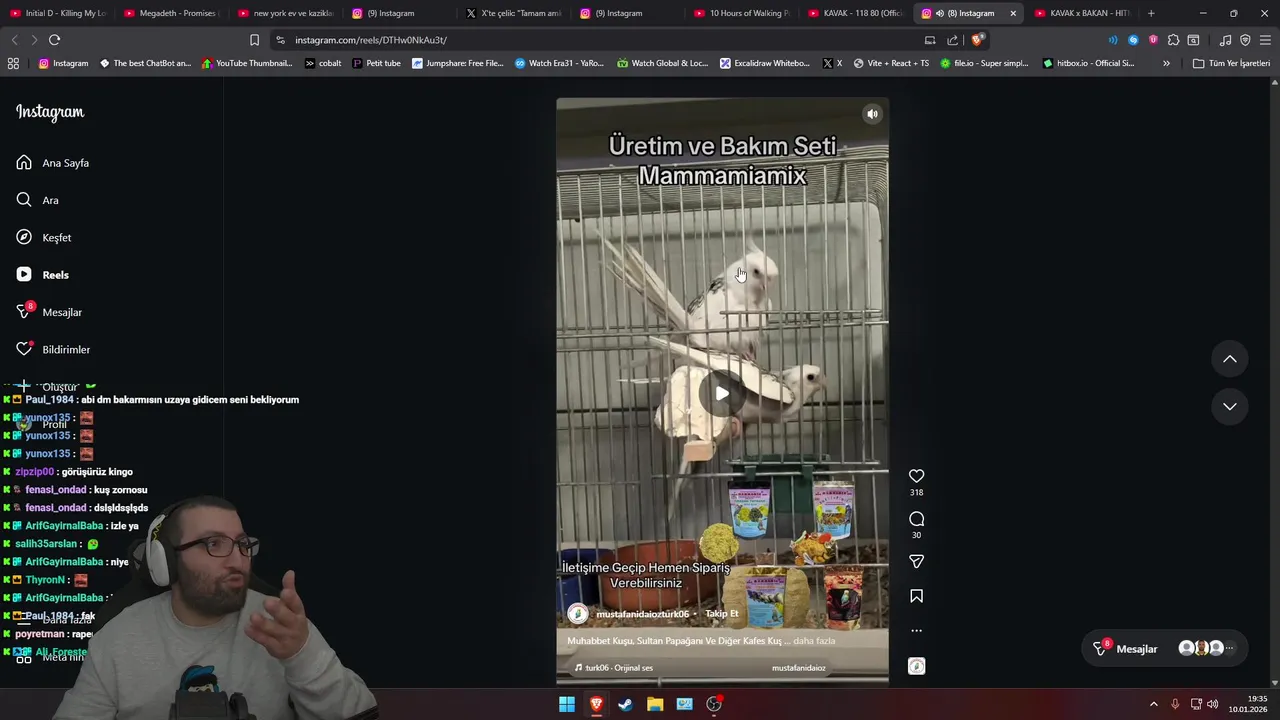Switch to 'KAVAK x BAKAN' YouTube tab
The width and height of the screenshot is (1280, 720).
[x=1083, y=13]
